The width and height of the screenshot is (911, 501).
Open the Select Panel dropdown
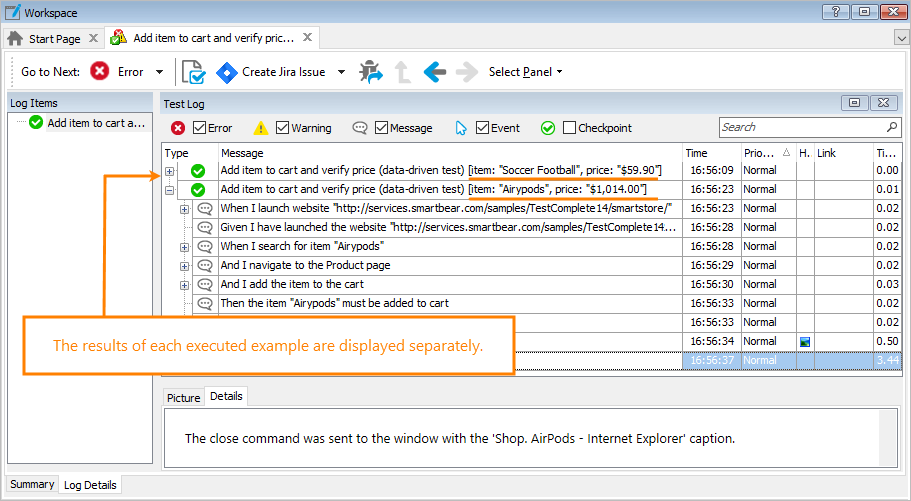point(525,72)
